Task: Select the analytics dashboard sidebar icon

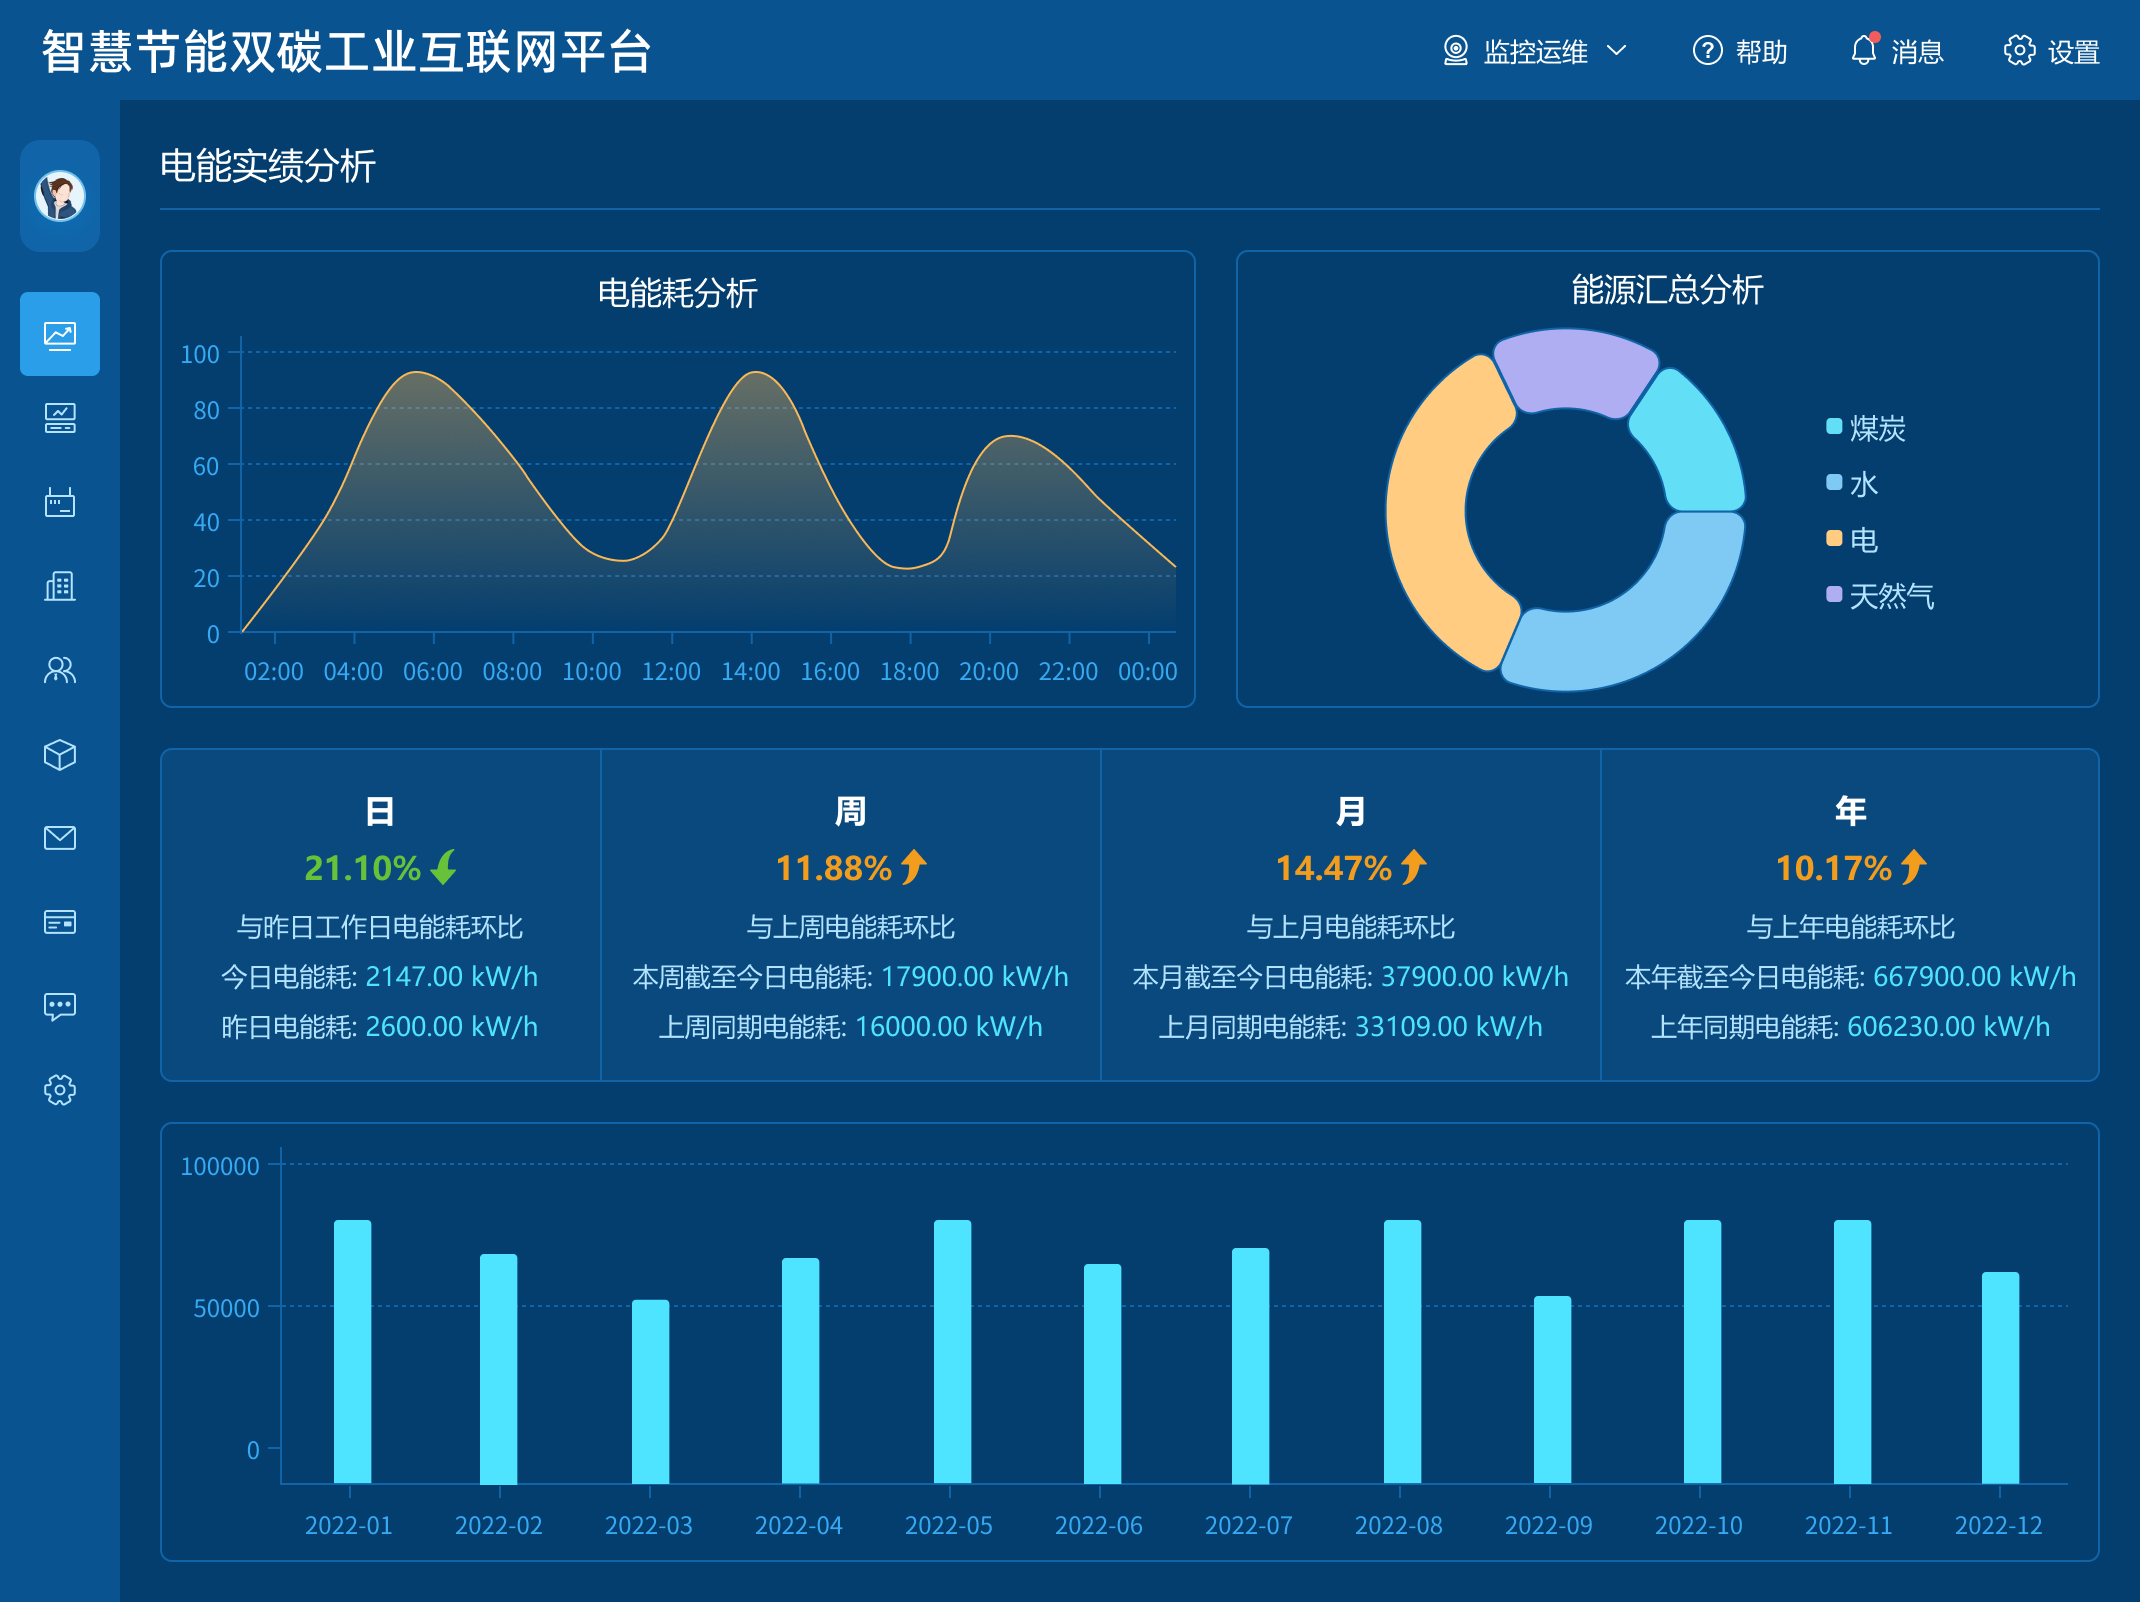Action: click(x=60, y=335)
